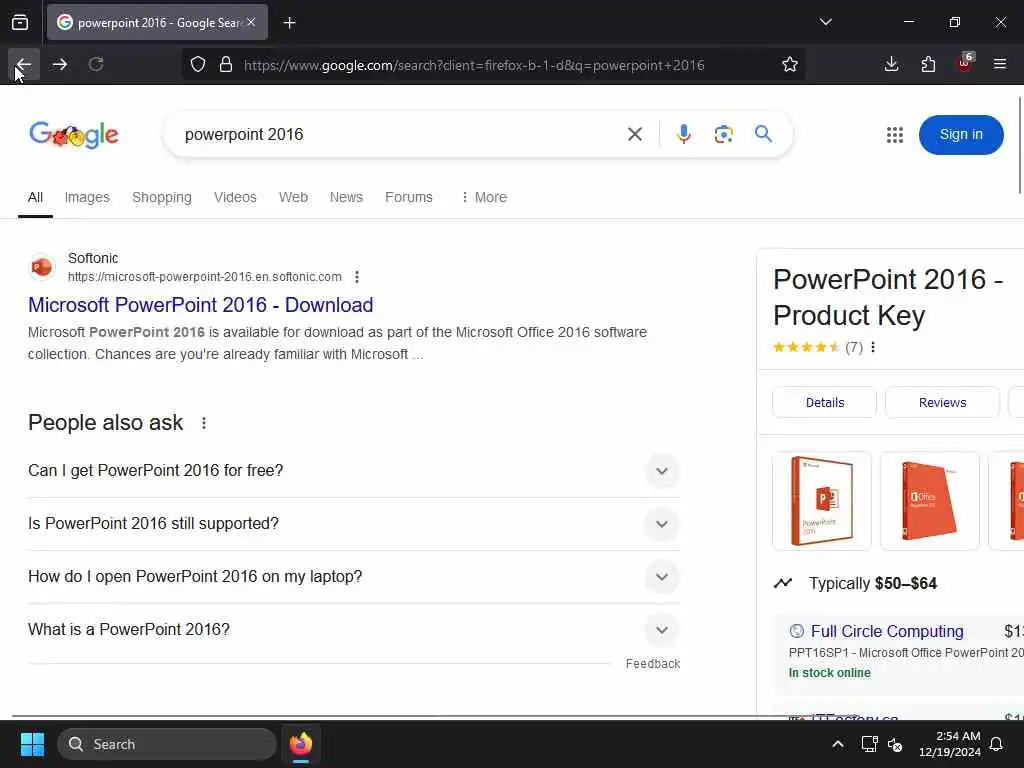
Task: Open the network status tray icon
Action: [869, 744]
